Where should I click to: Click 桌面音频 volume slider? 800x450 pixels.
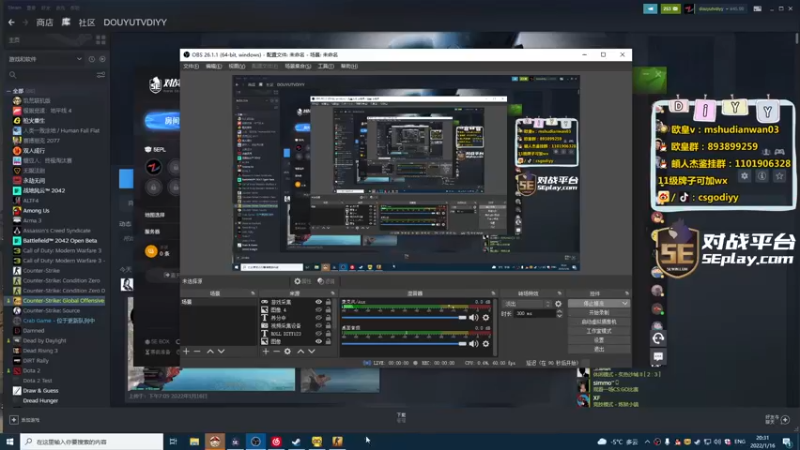(x=404, y=343)
